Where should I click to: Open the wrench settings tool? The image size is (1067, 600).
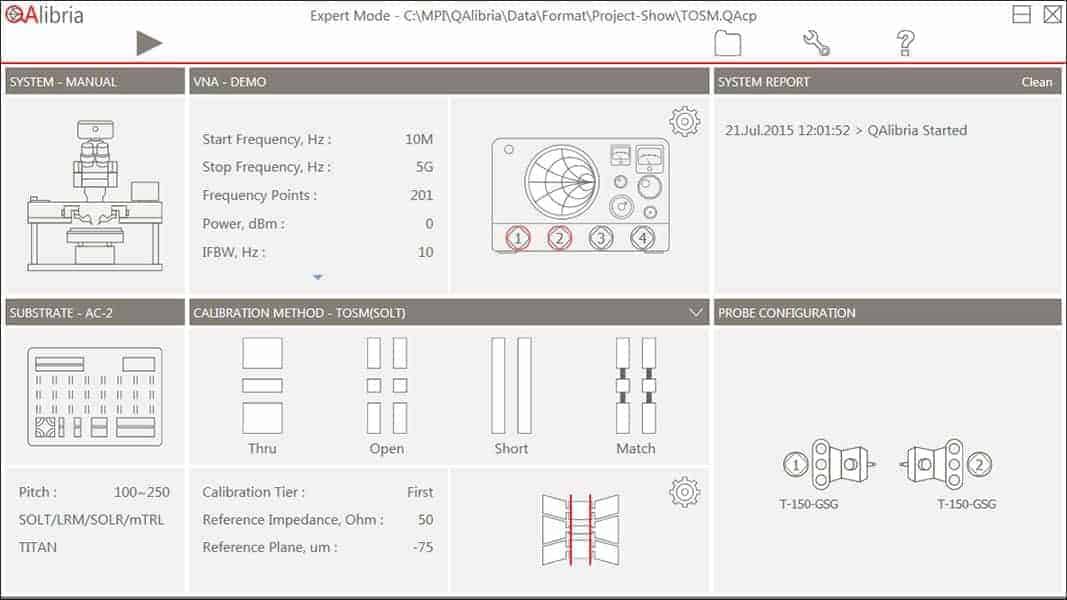pos(816,43)
